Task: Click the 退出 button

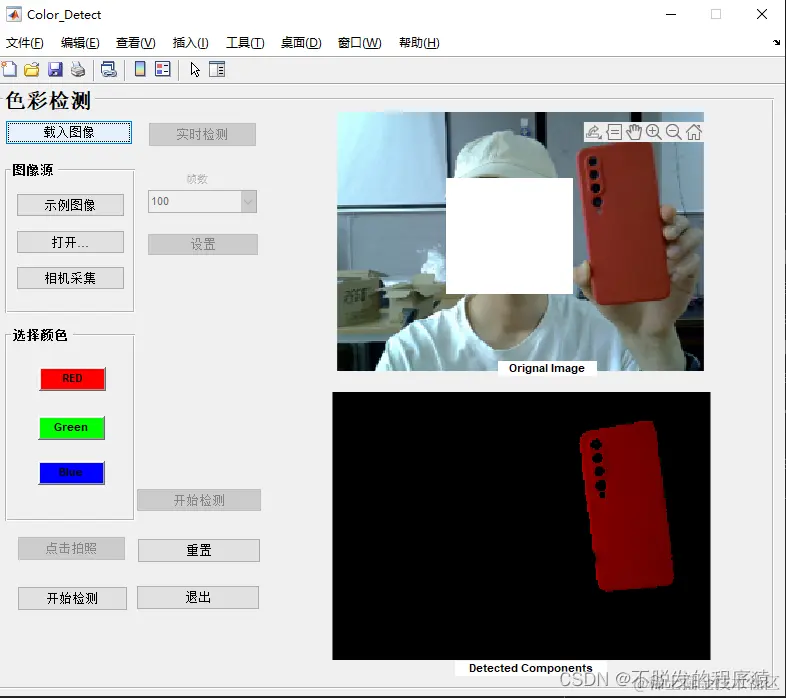Action: tap(198, 598)
